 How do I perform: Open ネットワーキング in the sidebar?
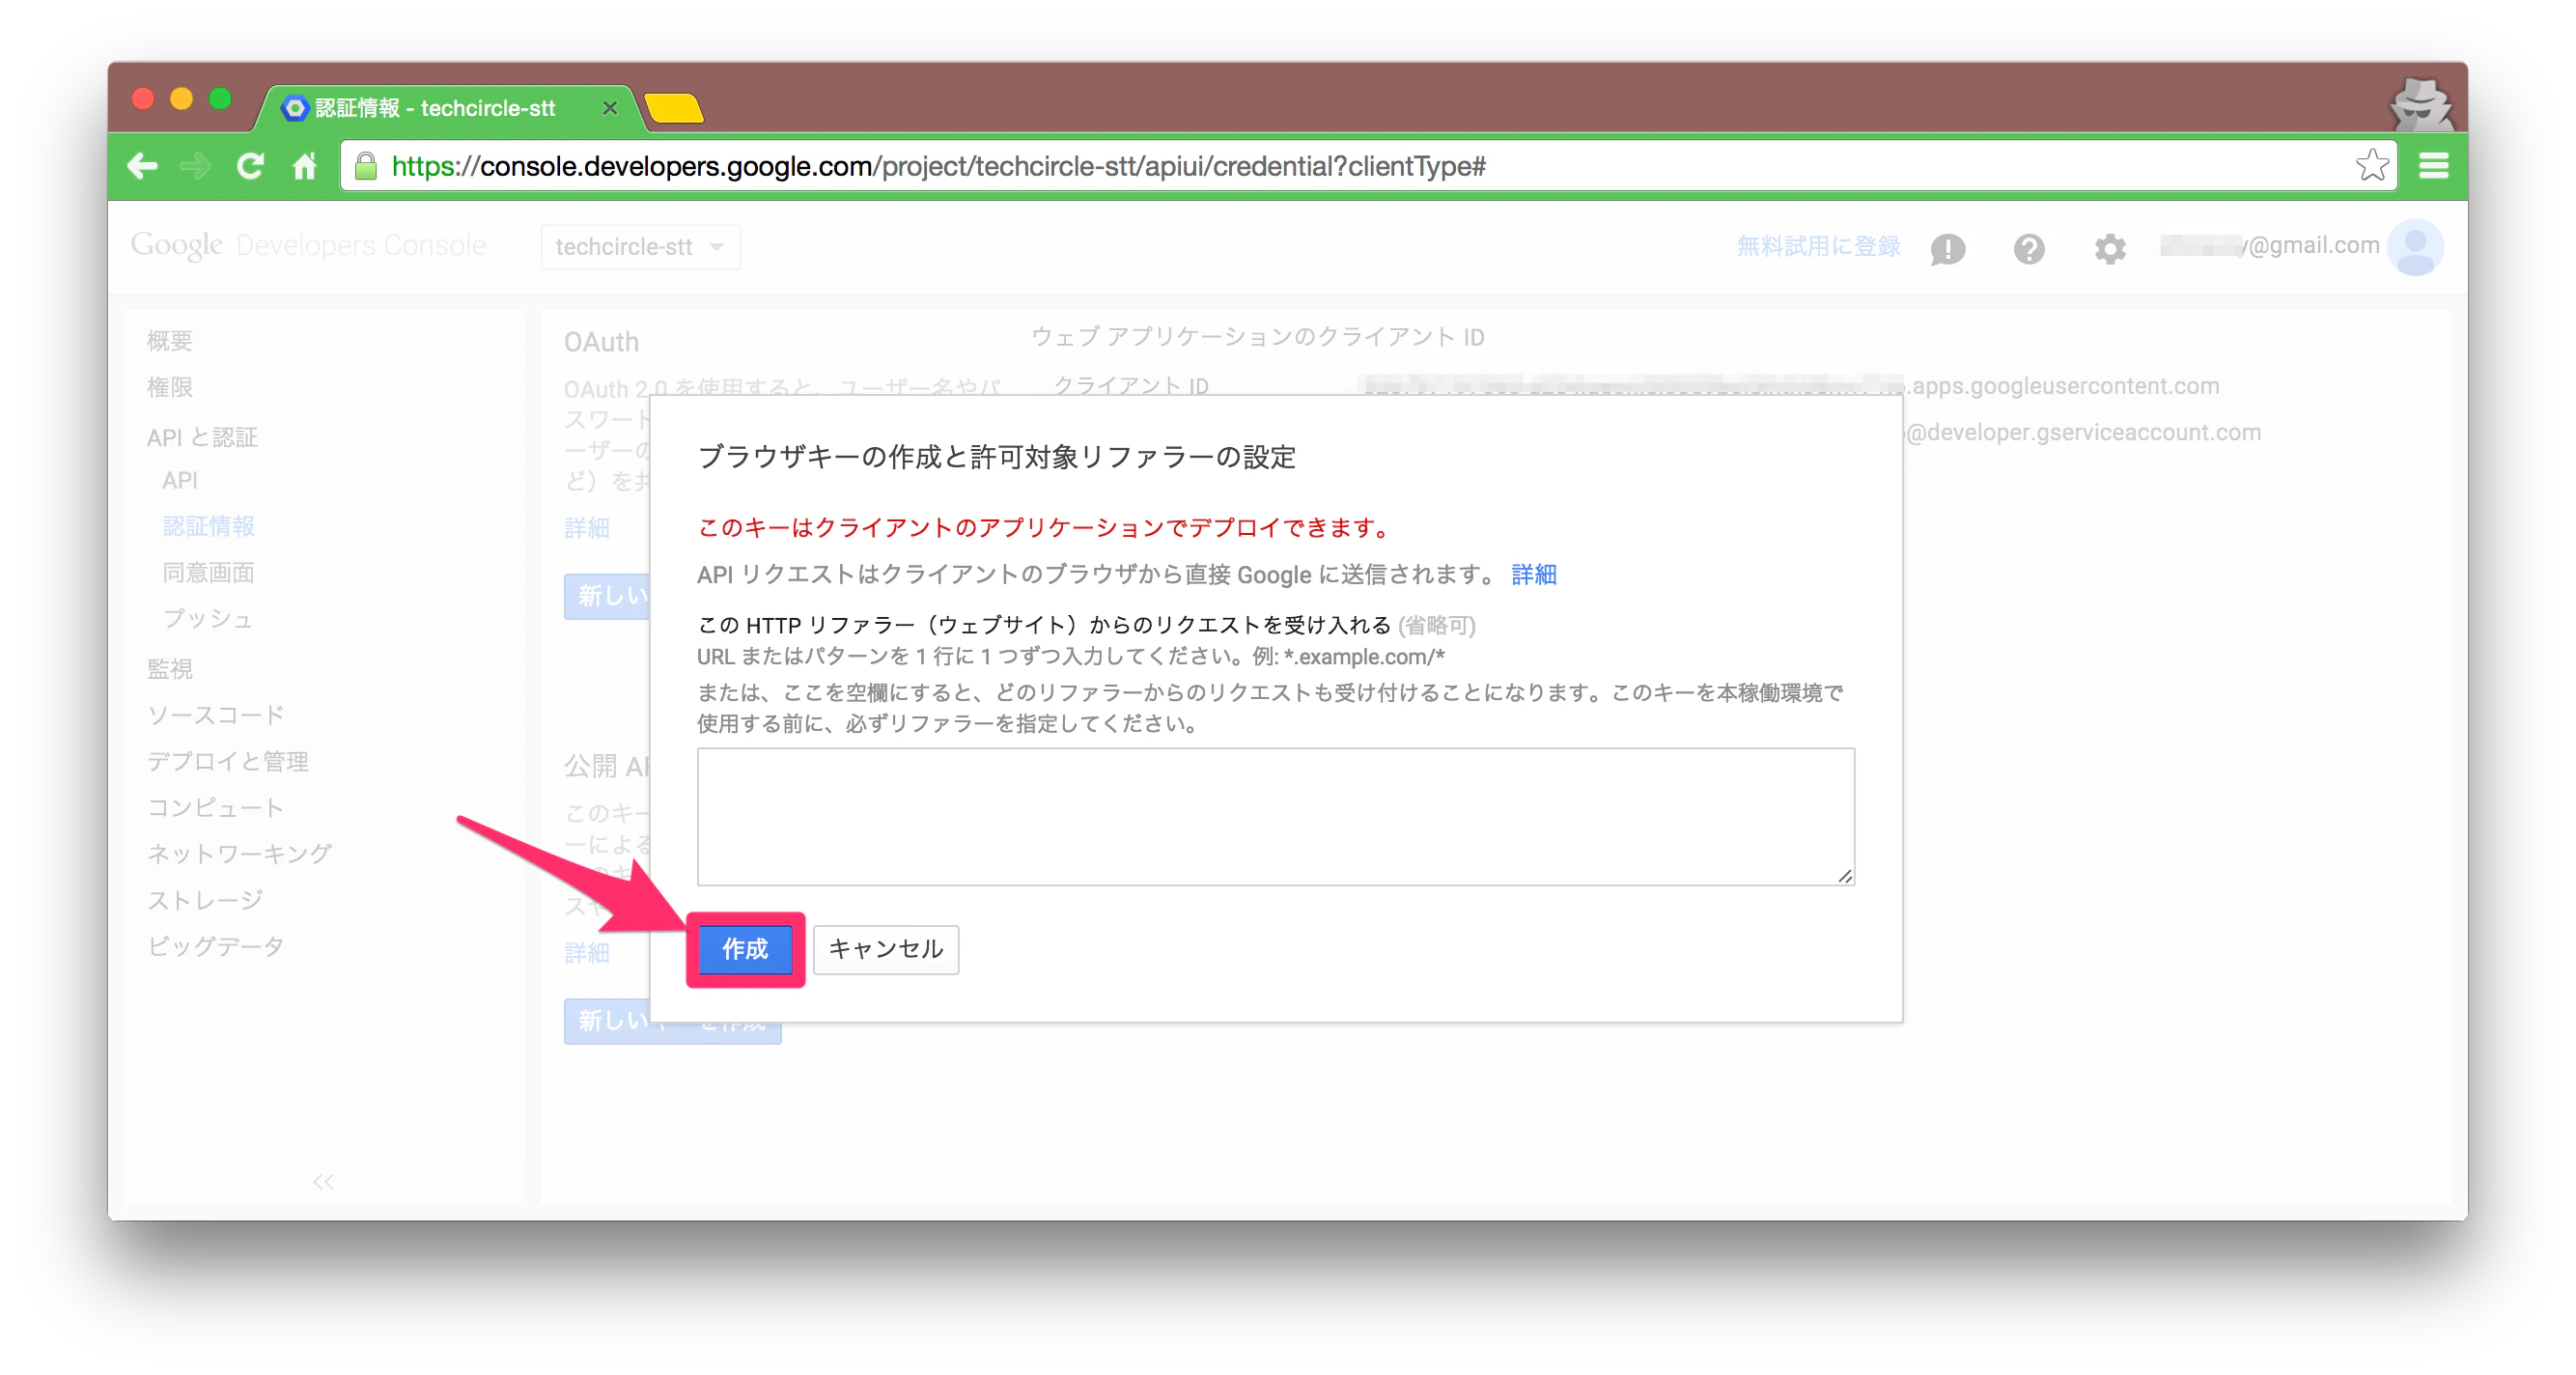(x=239, y=854)
